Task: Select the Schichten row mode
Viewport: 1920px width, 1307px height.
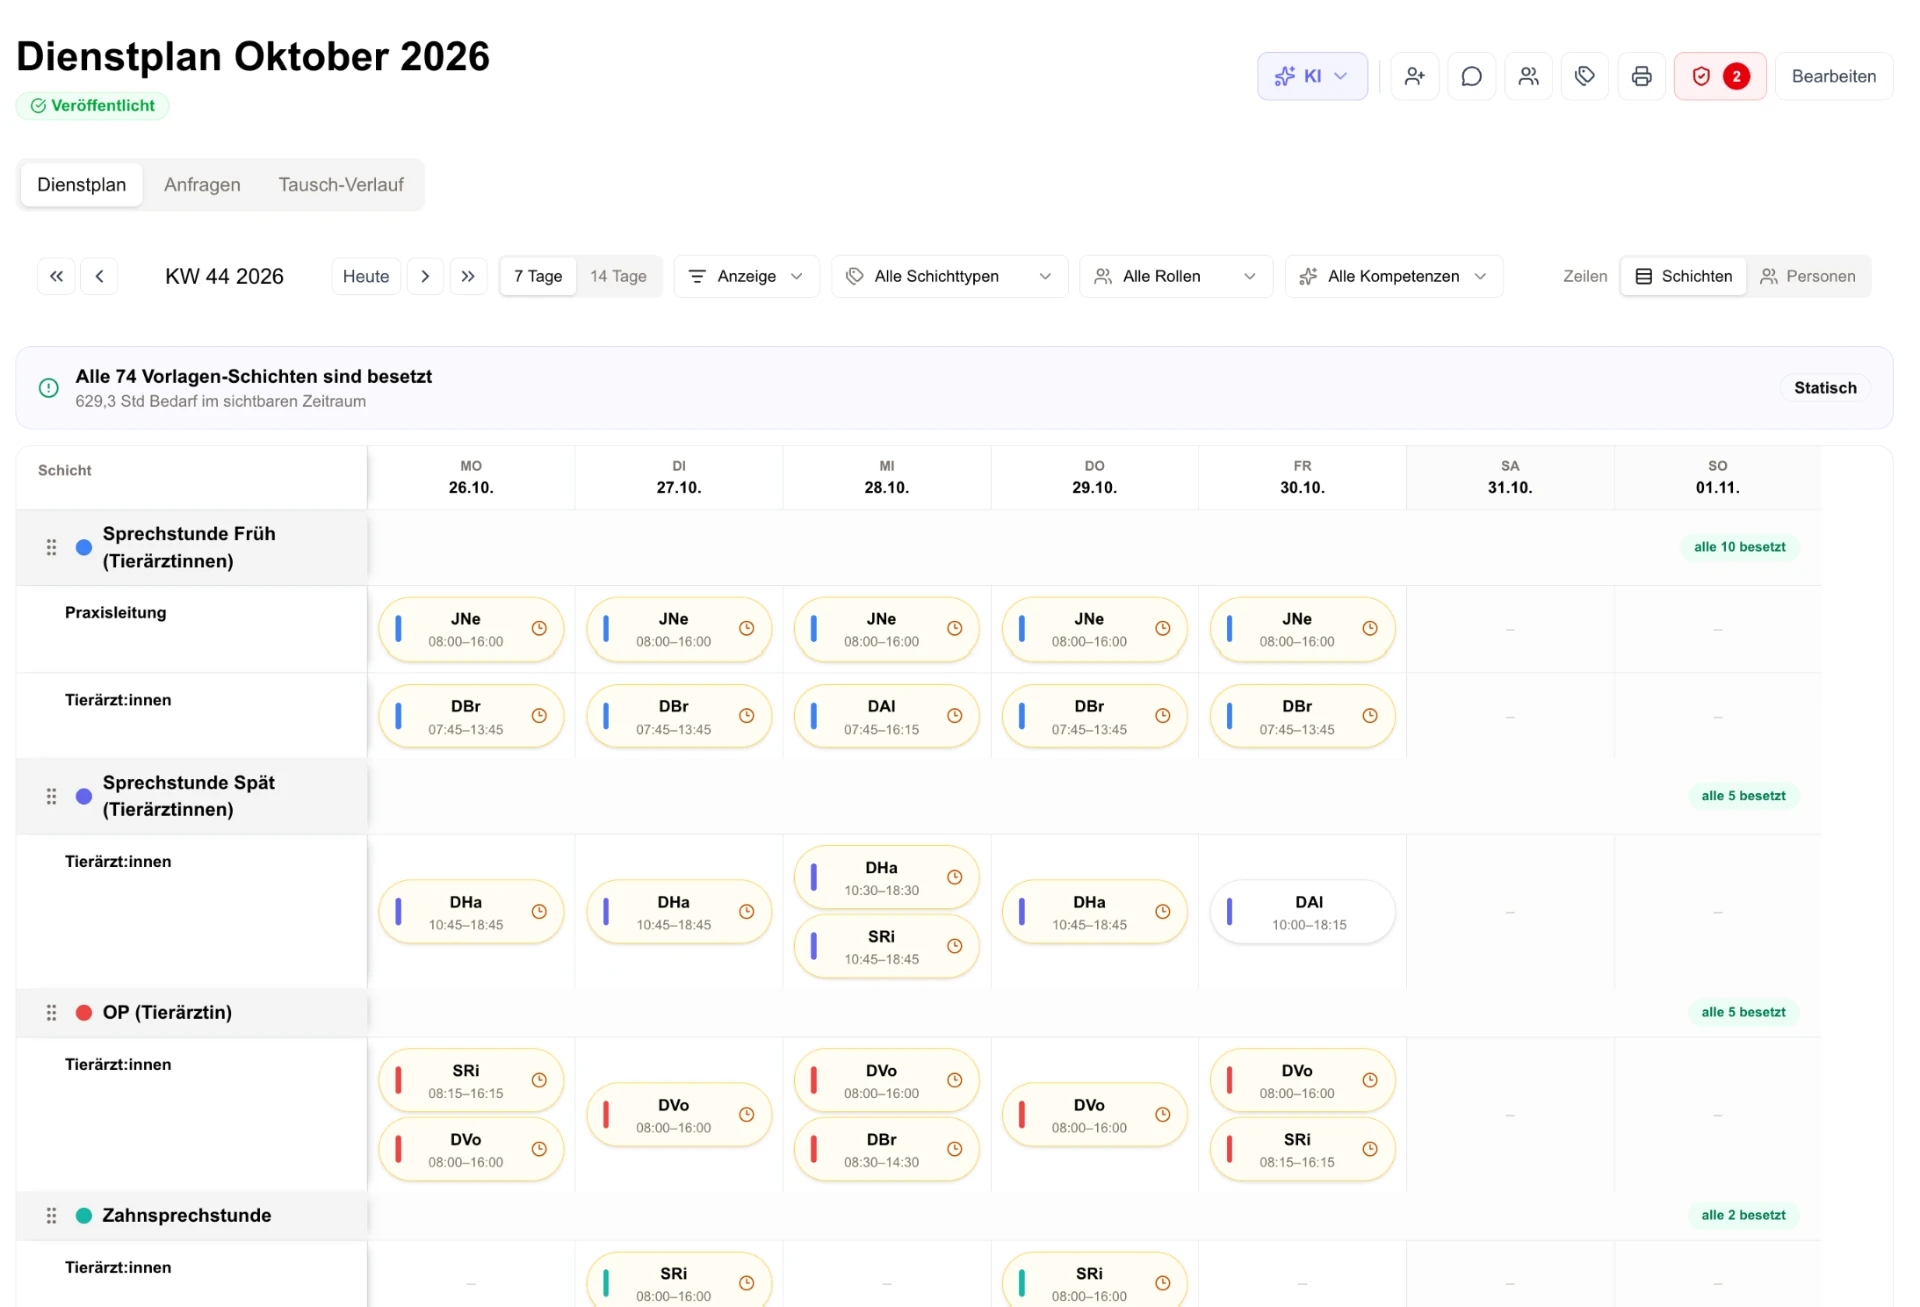Action: (1684, 276)
